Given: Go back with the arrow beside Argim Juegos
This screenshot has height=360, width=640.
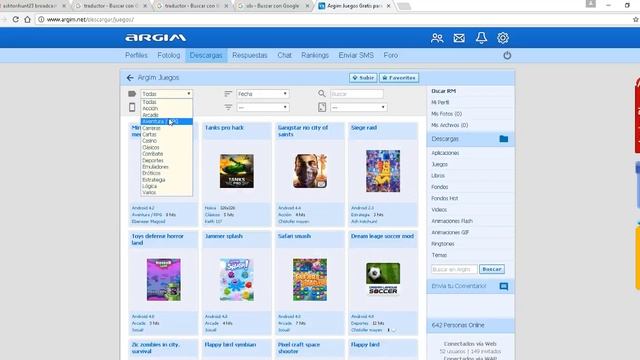Looking at the screenshot, I should [130, 78].
